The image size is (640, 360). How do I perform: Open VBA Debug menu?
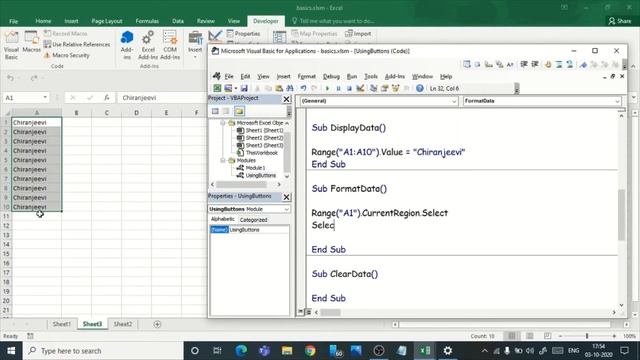click(x=331, y=76)
